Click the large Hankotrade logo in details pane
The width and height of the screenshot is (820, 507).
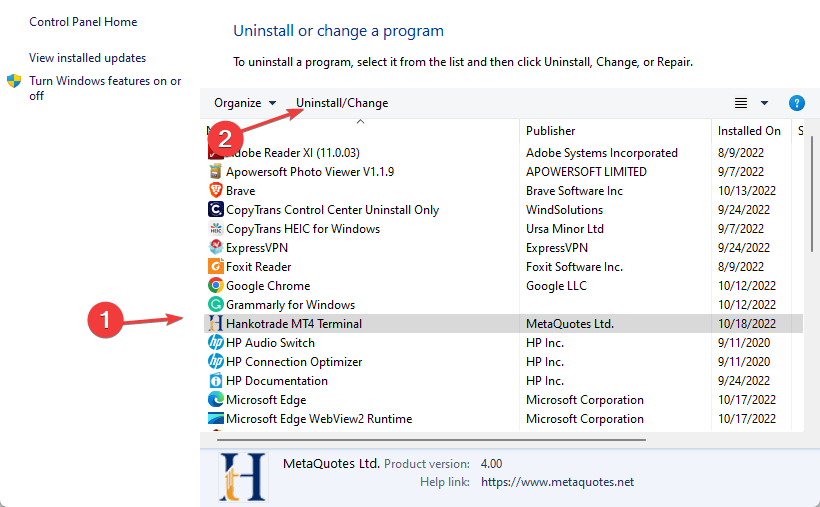click(x=243, y=477)
